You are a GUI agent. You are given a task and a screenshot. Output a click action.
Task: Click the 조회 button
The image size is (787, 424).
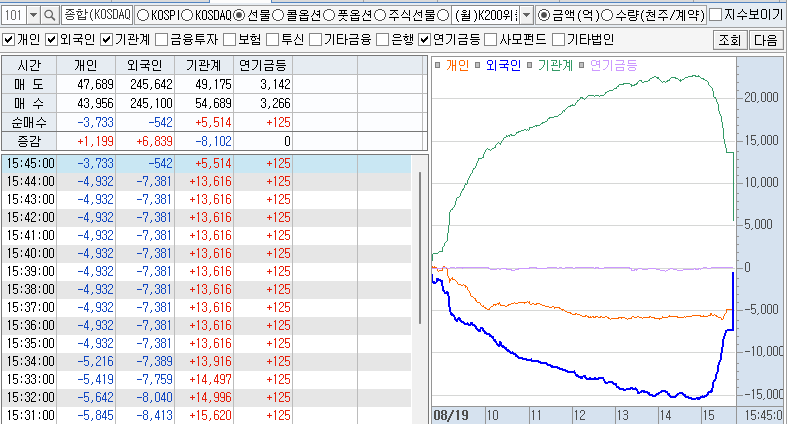pyautogui.click(x=730, y=40)
